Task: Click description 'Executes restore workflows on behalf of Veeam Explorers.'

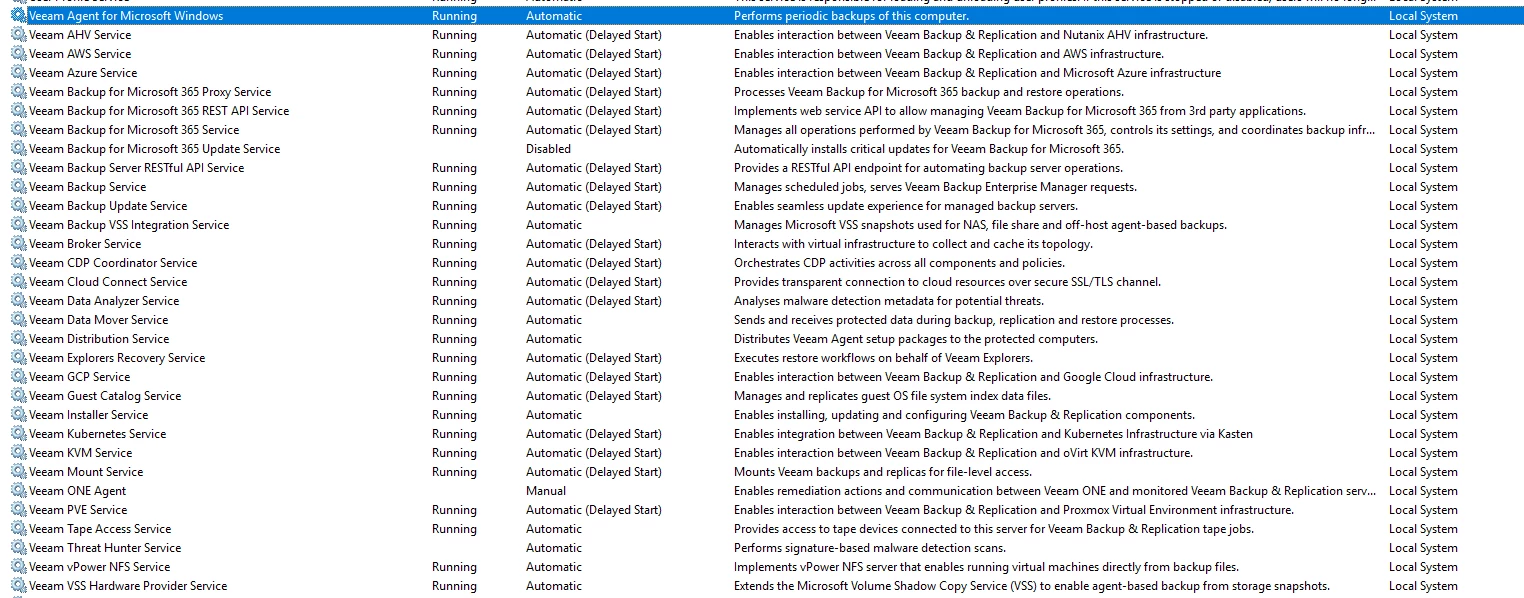Action: (x=884, y=358)
